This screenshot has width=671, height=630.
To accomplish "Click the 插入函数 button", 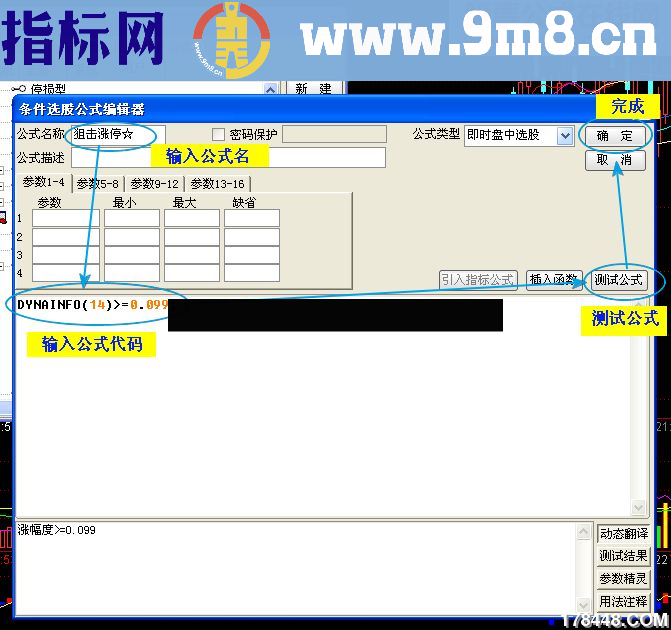I will click(554, 280).
